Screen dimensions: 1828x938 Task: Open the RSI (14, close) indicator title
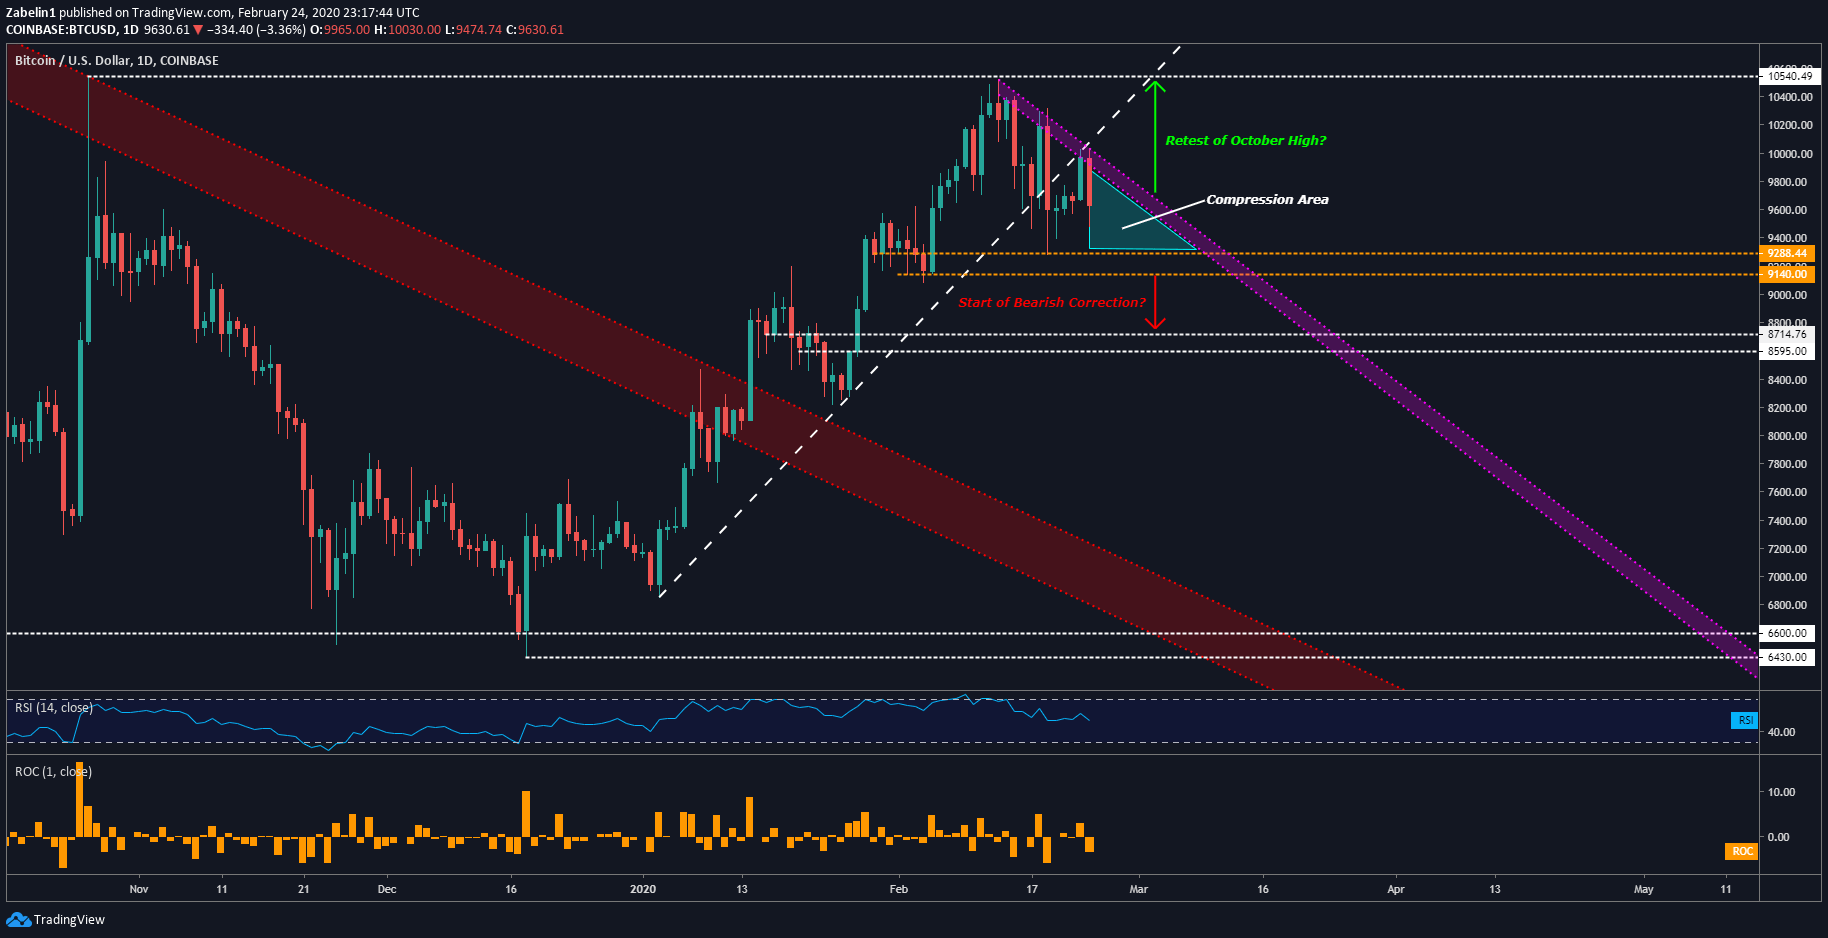(x=54, y=708)
